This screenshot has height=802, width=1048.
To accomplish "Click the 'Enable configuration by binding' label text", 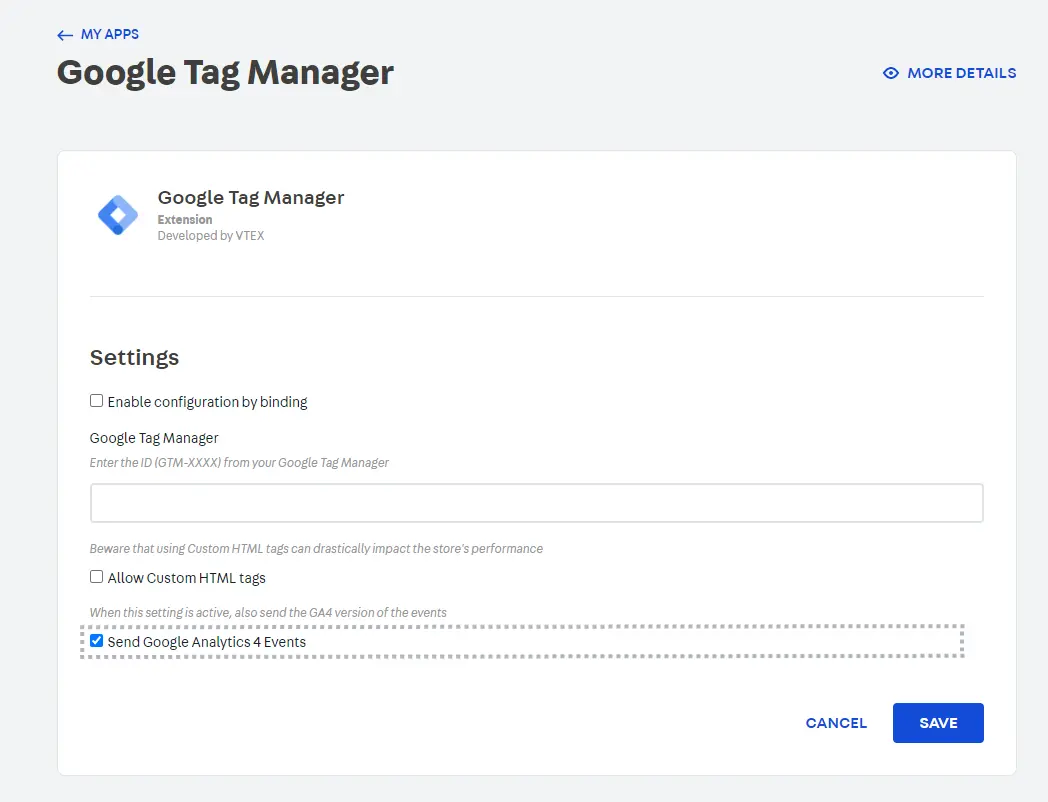I will (207, 402).
